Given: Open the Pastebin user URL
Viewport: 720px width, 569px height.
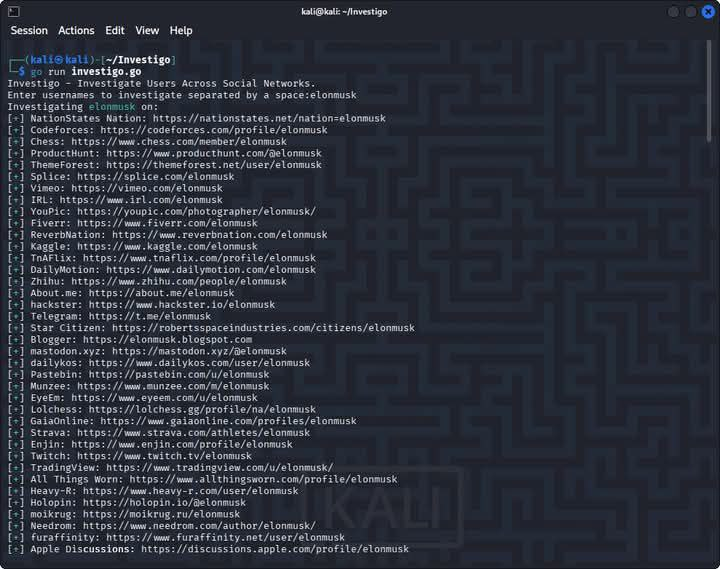Looking at the screenshot, I should [179, 375].
